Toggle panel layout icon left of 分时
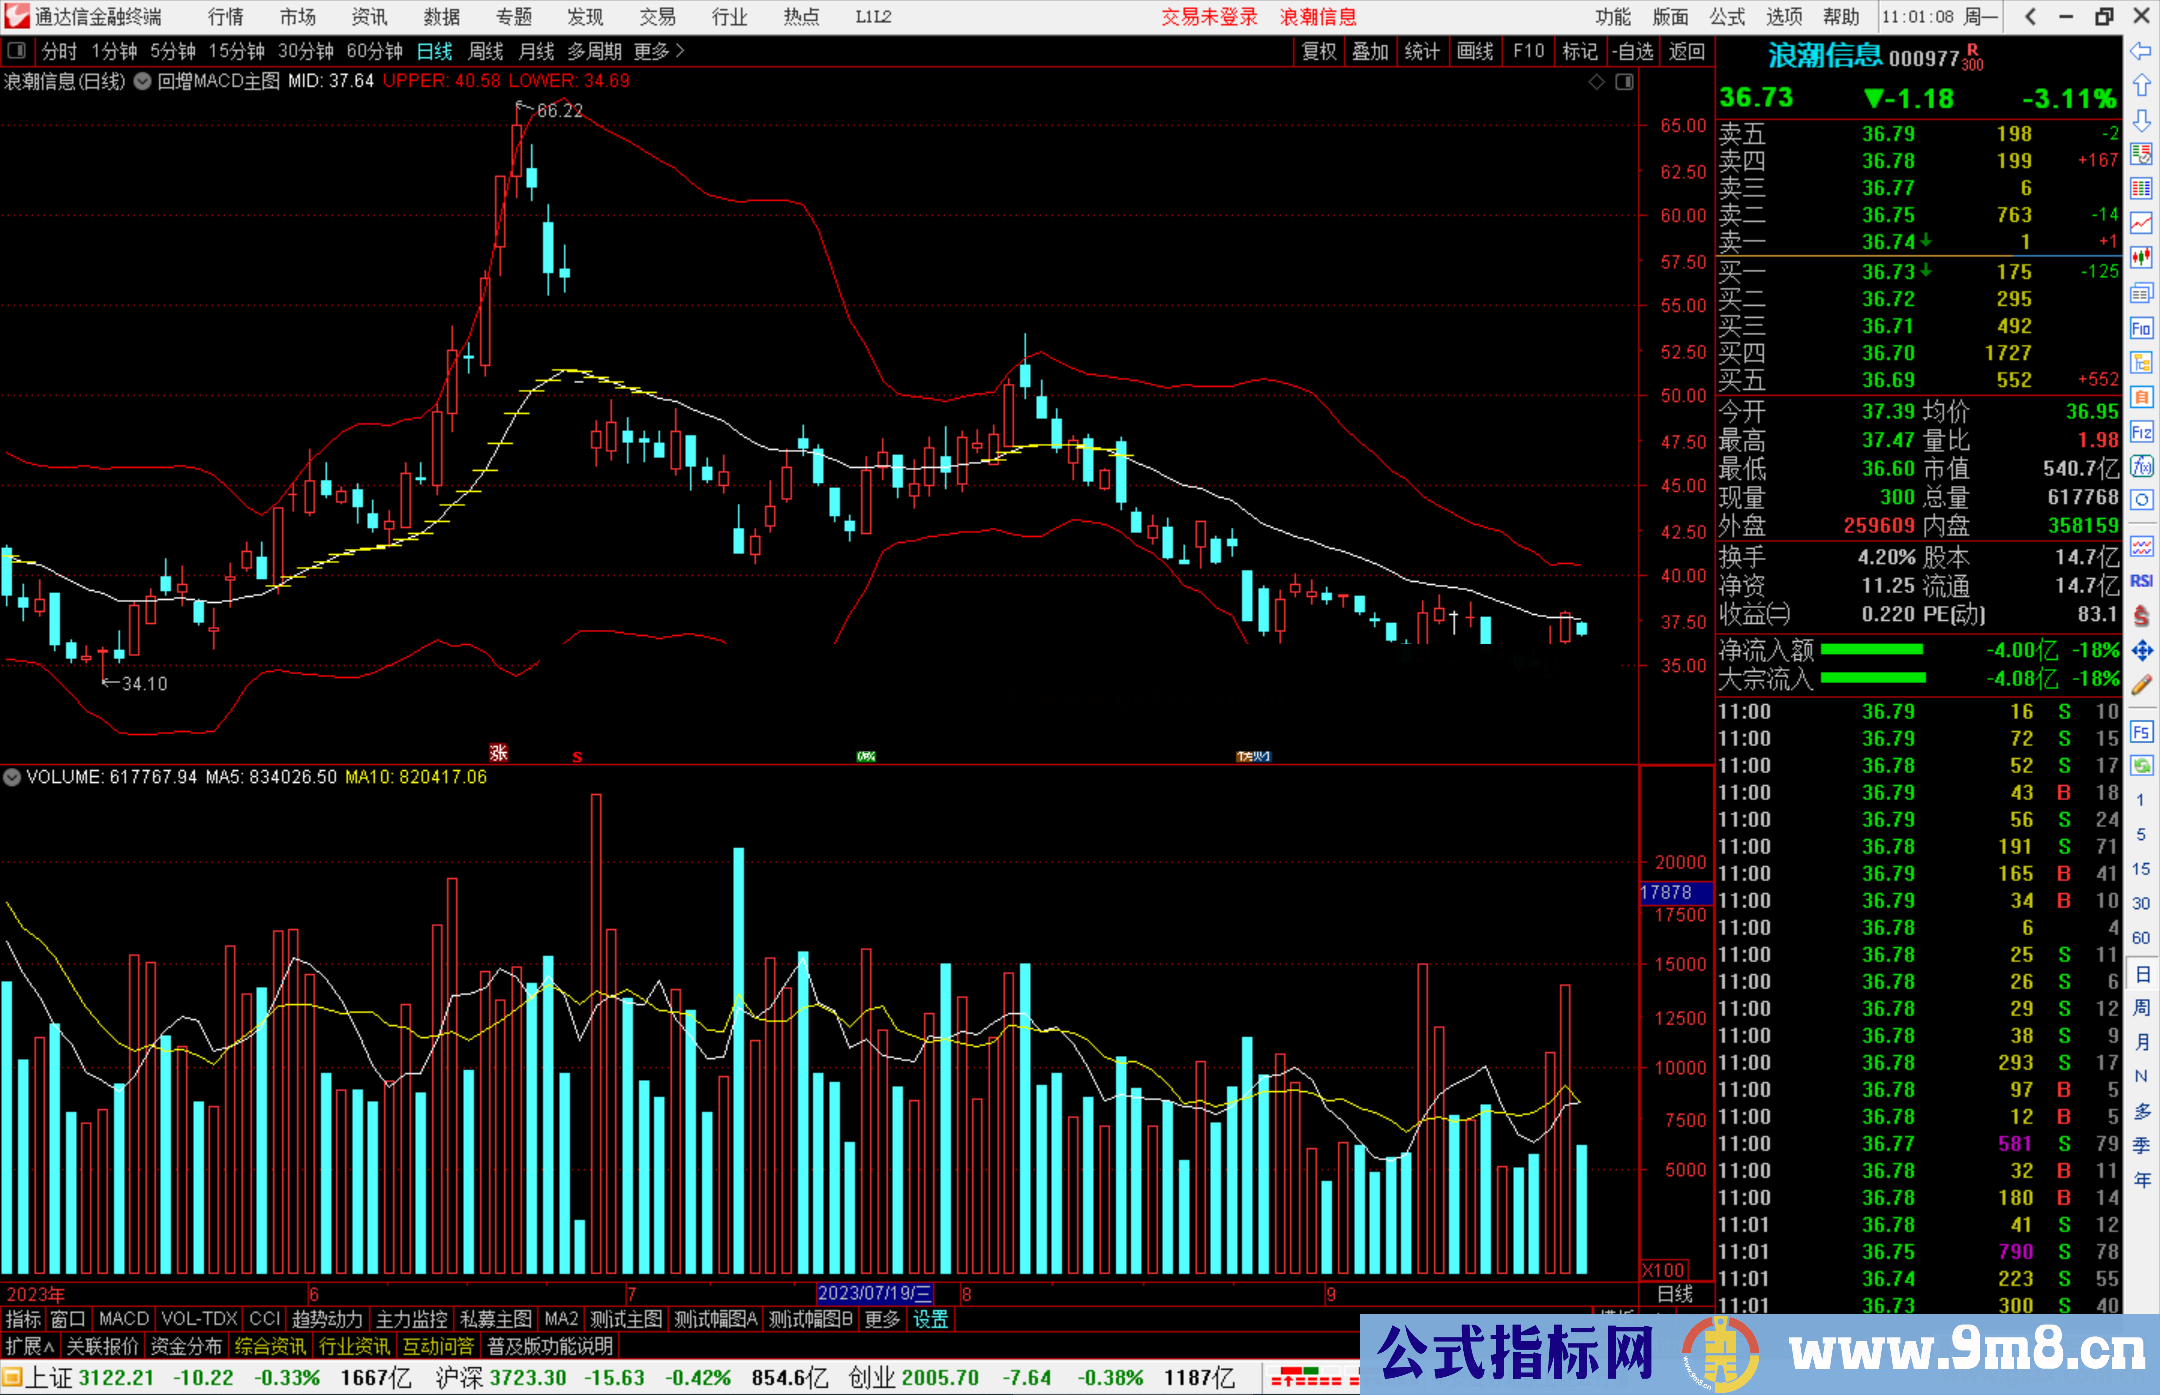 pyautogui.click(x=17, y=51)
